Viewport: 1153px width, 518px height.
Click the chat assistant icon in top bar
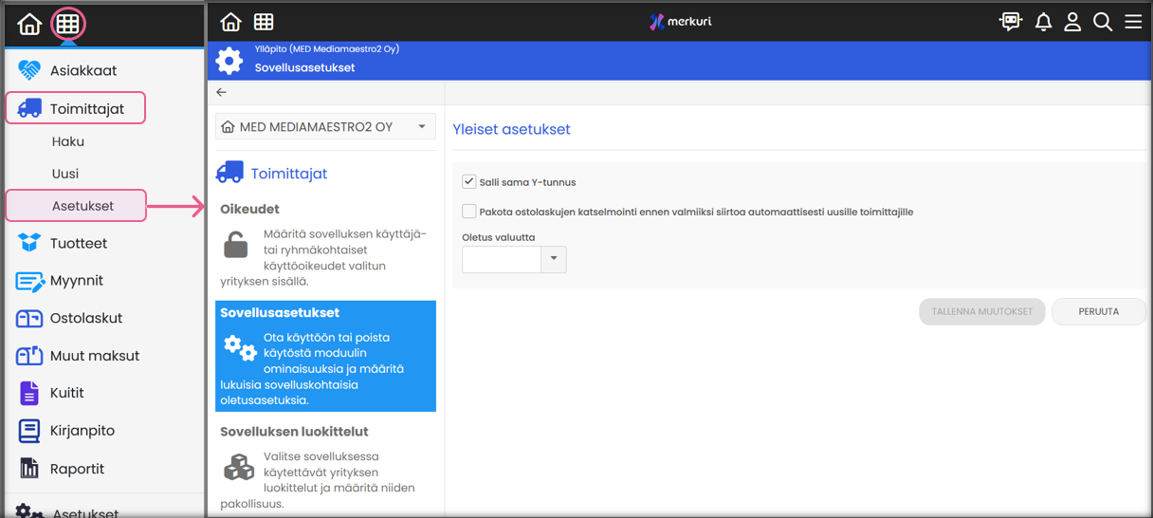tap(1010, 21)
